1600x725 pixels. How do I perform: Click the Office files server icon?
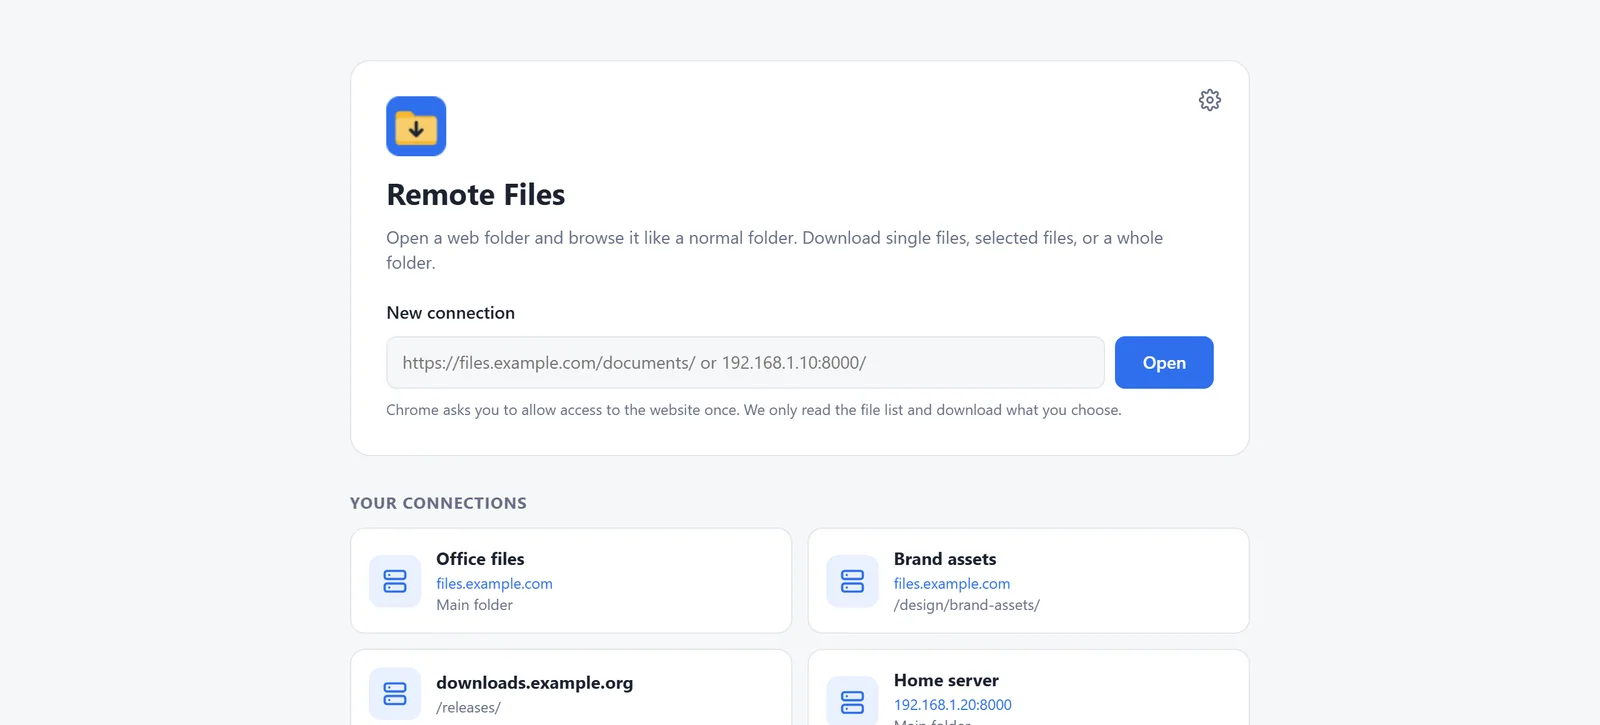point(395,581)
